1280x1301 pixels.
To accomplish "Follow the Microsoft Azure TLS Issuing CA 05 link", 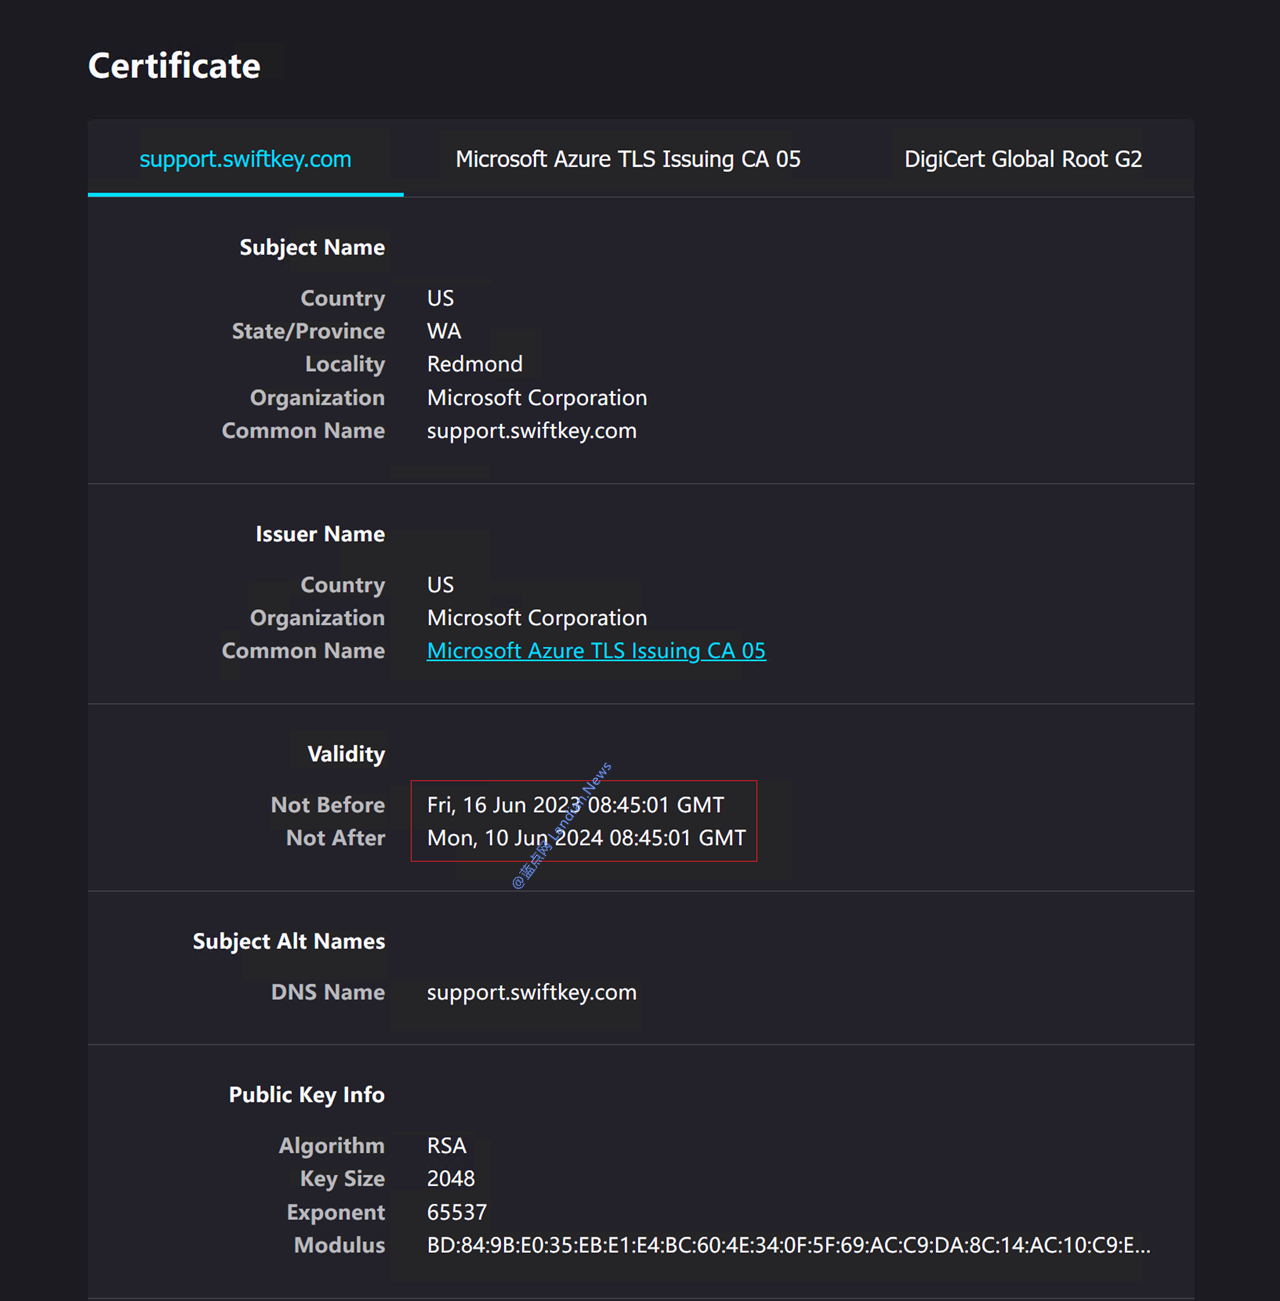I will pos(596,651).
